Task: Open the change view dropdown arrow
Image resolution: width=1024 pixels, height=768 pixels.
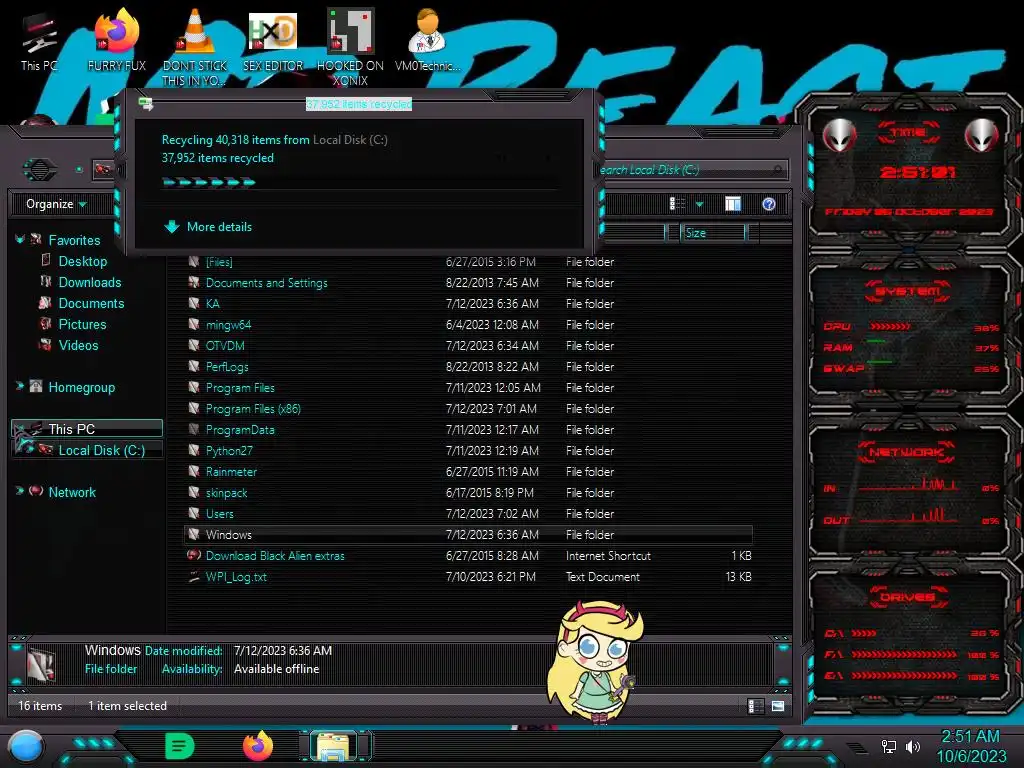Action: tap(699, 204)
